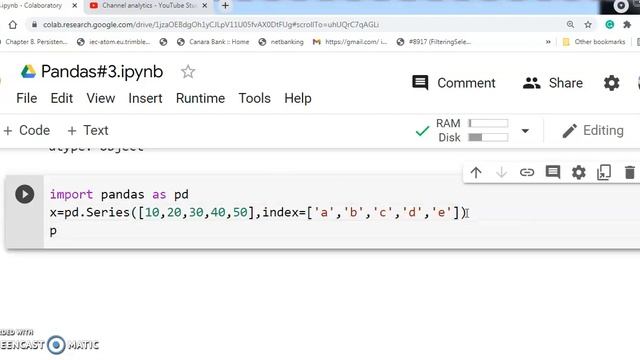The height and width of the screenshot is (360, 640).
Task: Move cell up with arrow icon
Action: (x=476, y=172)
